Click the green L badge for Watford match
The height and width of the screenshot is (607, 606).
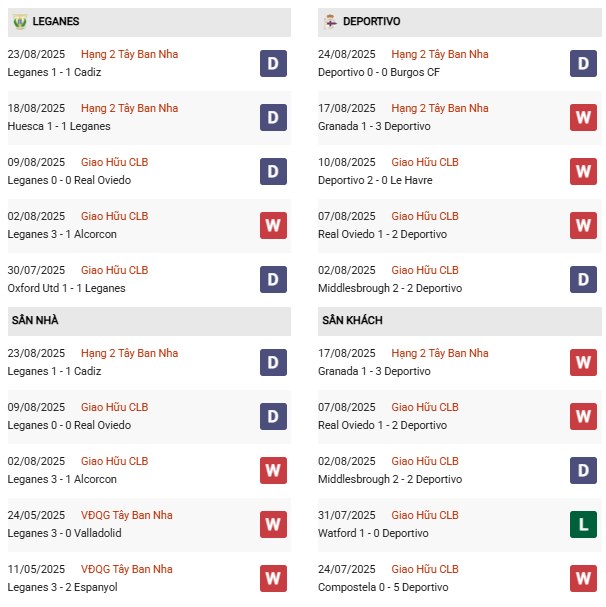tap(584, 524)
